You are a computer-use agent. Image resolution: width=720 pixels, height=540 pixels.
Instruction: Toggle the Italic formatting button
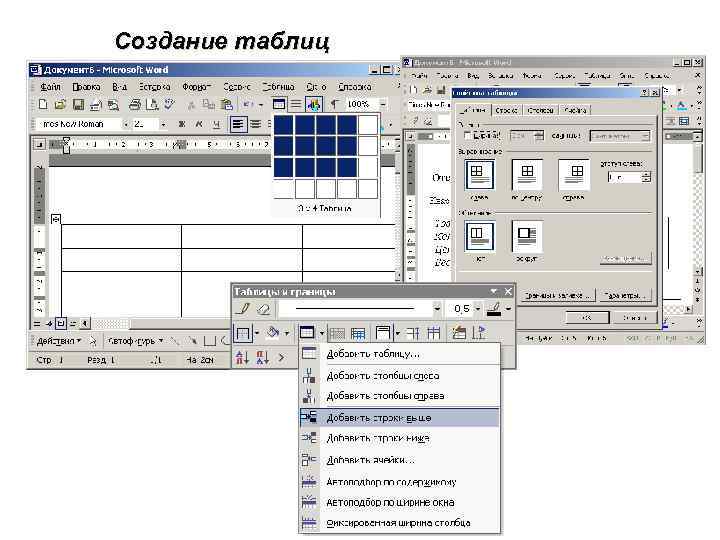(199, 124)
